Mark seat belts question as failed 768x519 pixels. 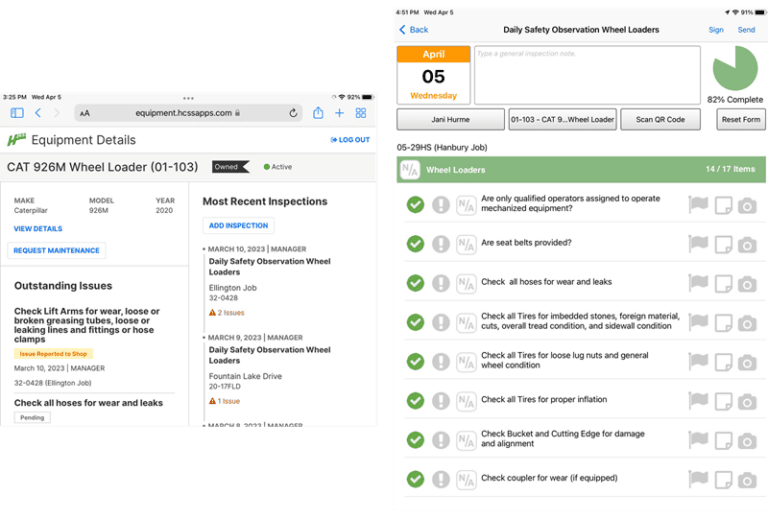pos(441,244)
